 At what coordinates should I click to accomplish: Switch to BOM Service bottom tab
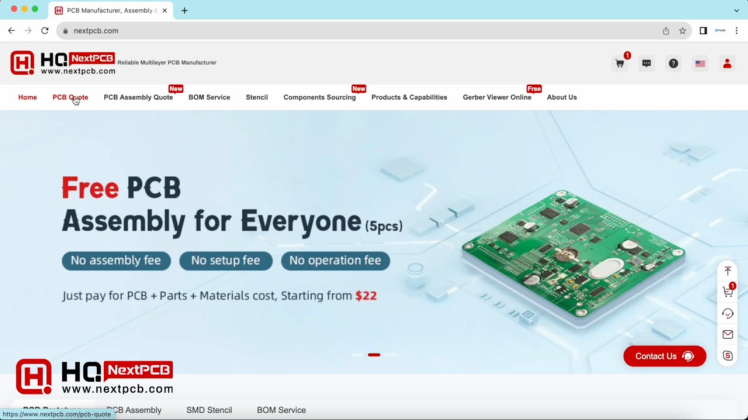(281, 410)
